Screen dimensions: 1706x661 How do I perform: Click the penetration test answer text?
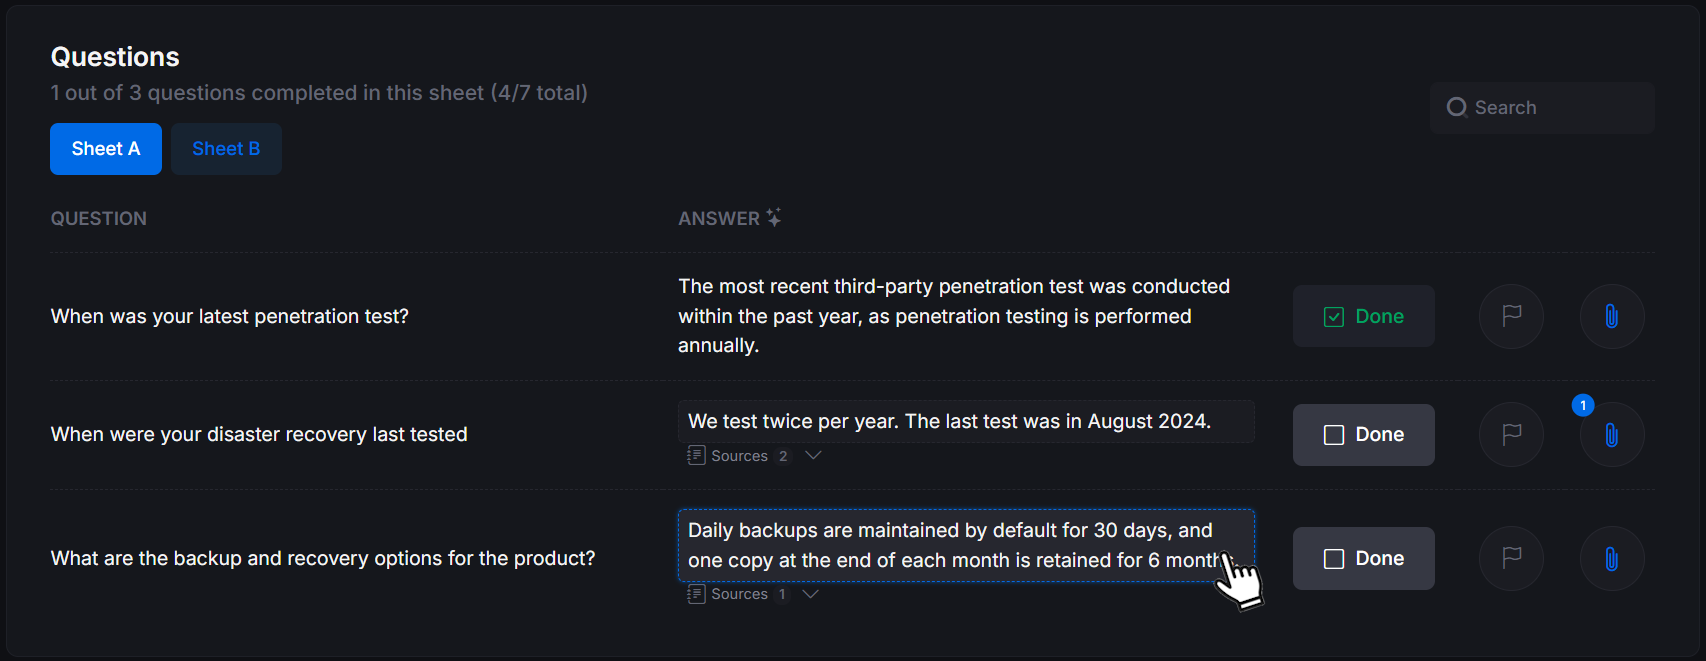click(x=953, y=316)
